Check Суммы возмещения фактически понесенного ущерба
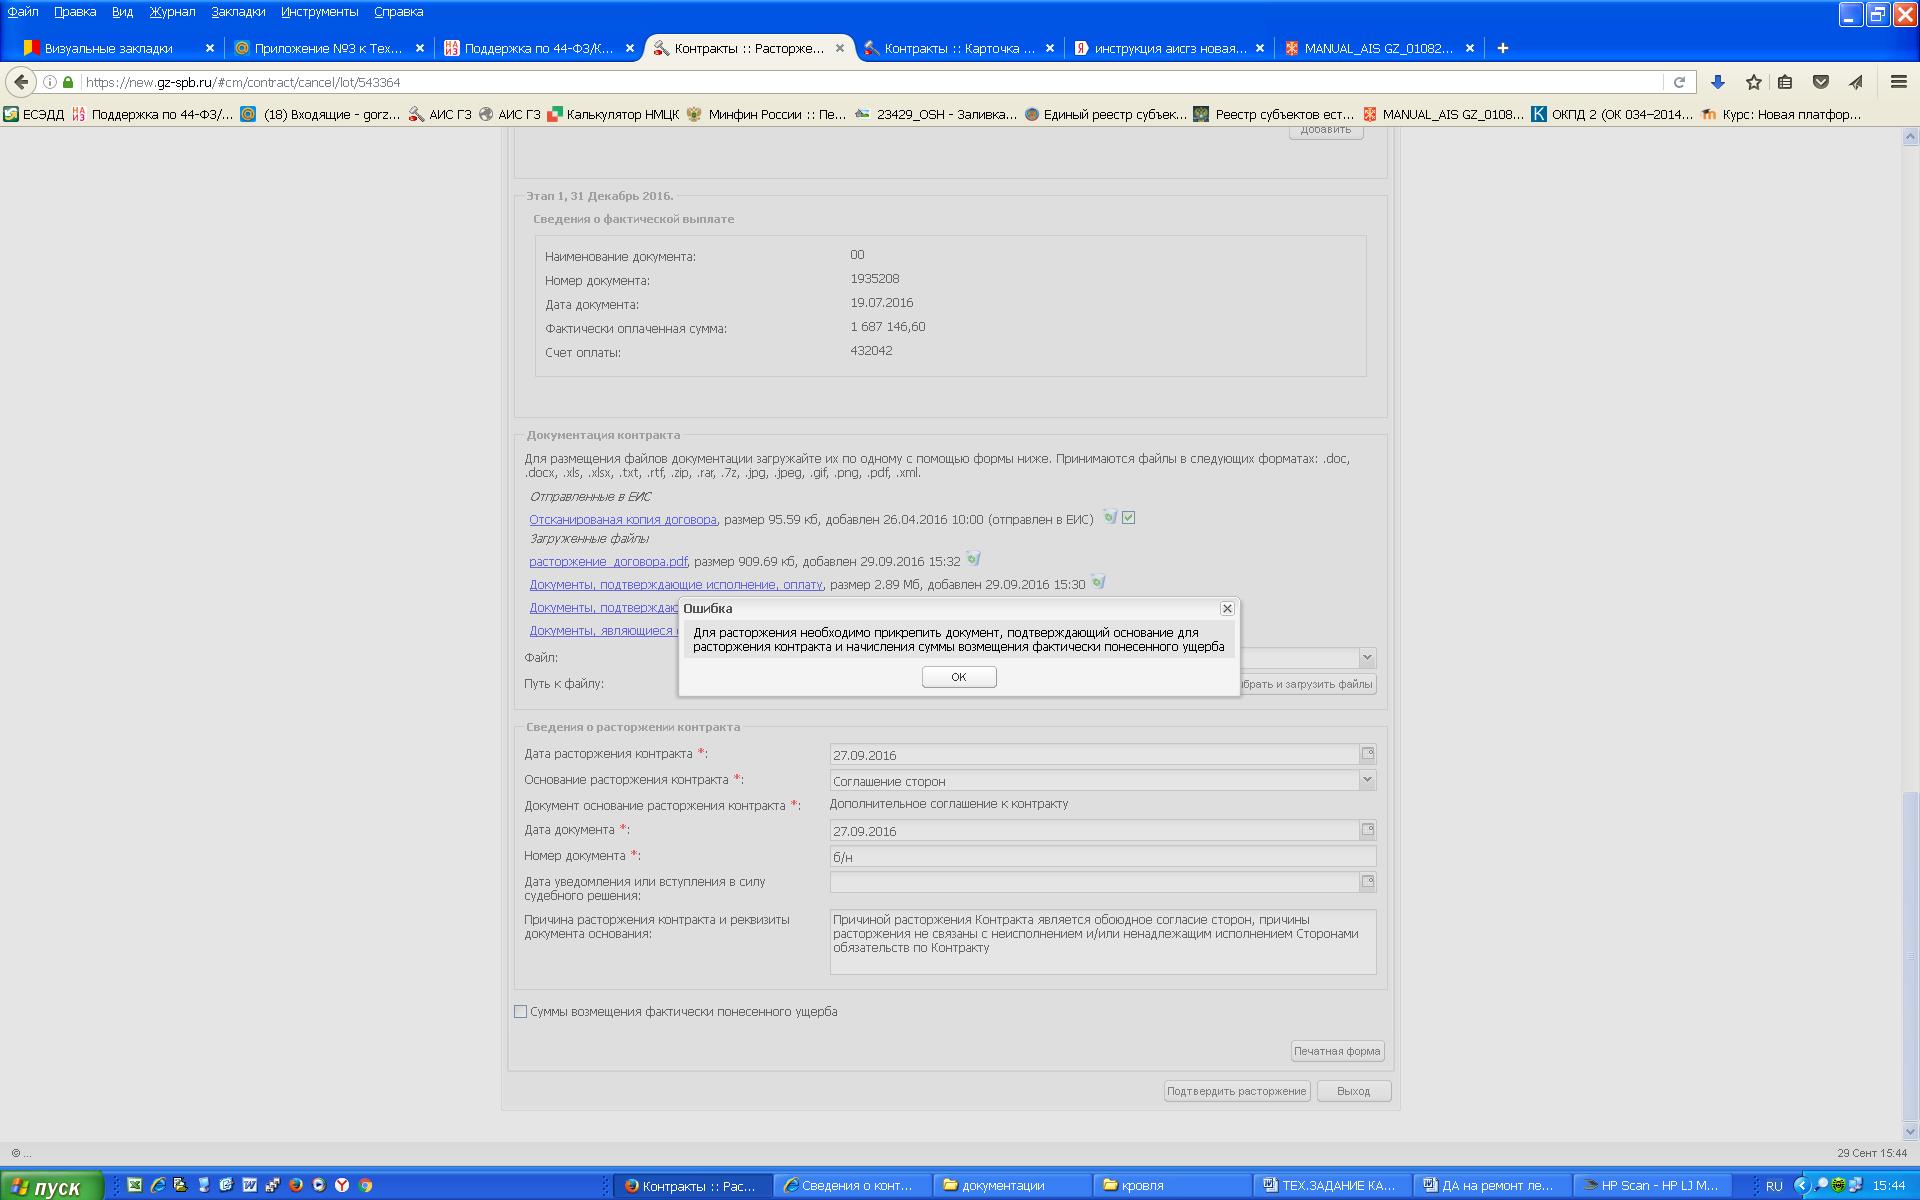 [520, 1012]
